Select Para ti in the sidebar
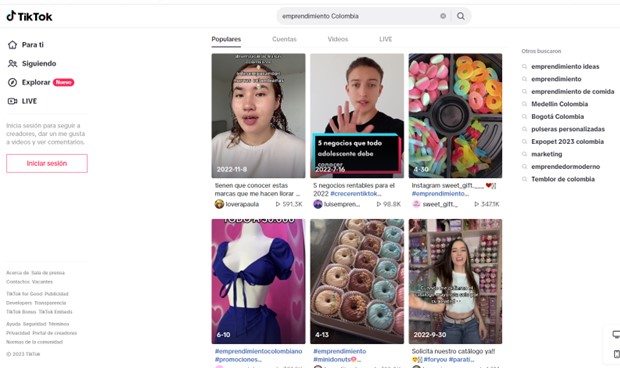This screenshot has width=620, height=368. click(x=33, y=45)
